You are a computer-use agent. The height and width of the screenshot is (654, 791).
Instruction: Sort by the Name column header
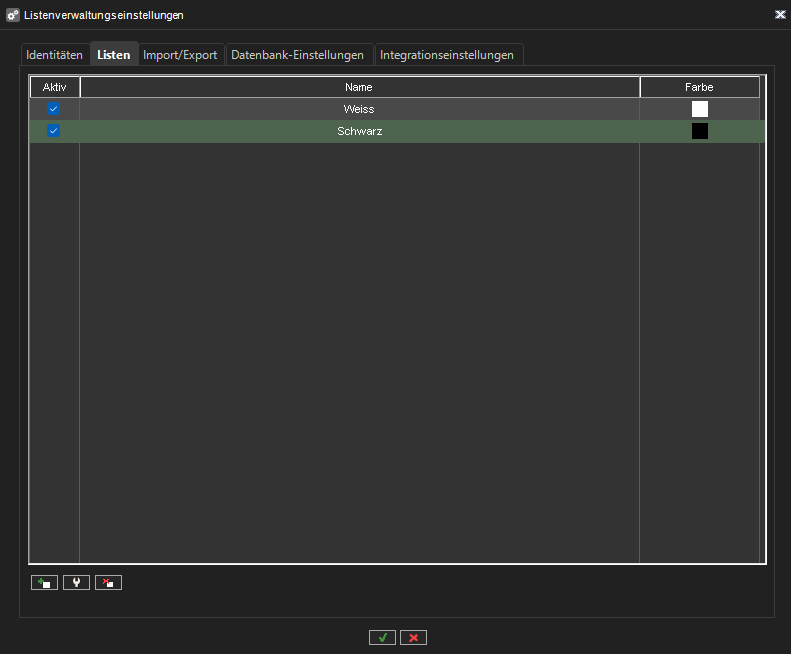[x=359, y=87]
